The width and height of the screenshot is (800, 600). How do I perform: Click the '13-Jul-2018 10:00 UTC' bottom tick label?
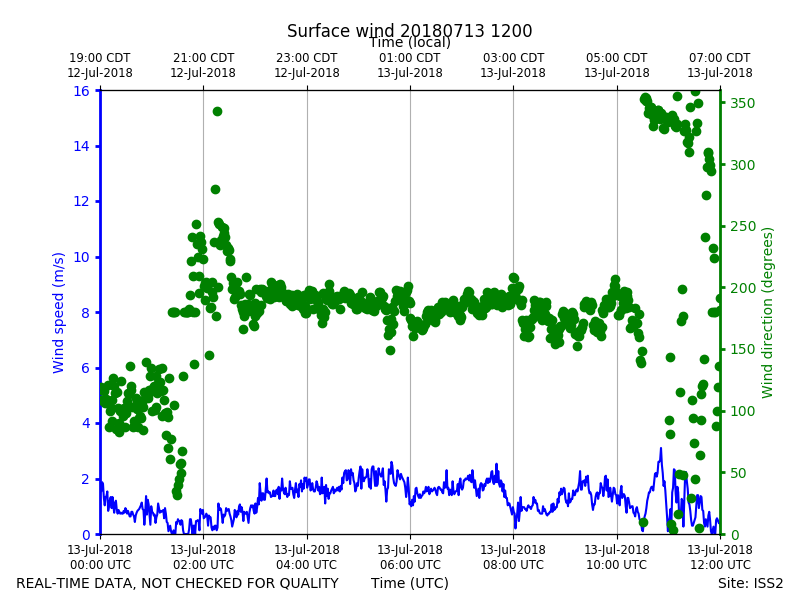(x=616, y=557)
